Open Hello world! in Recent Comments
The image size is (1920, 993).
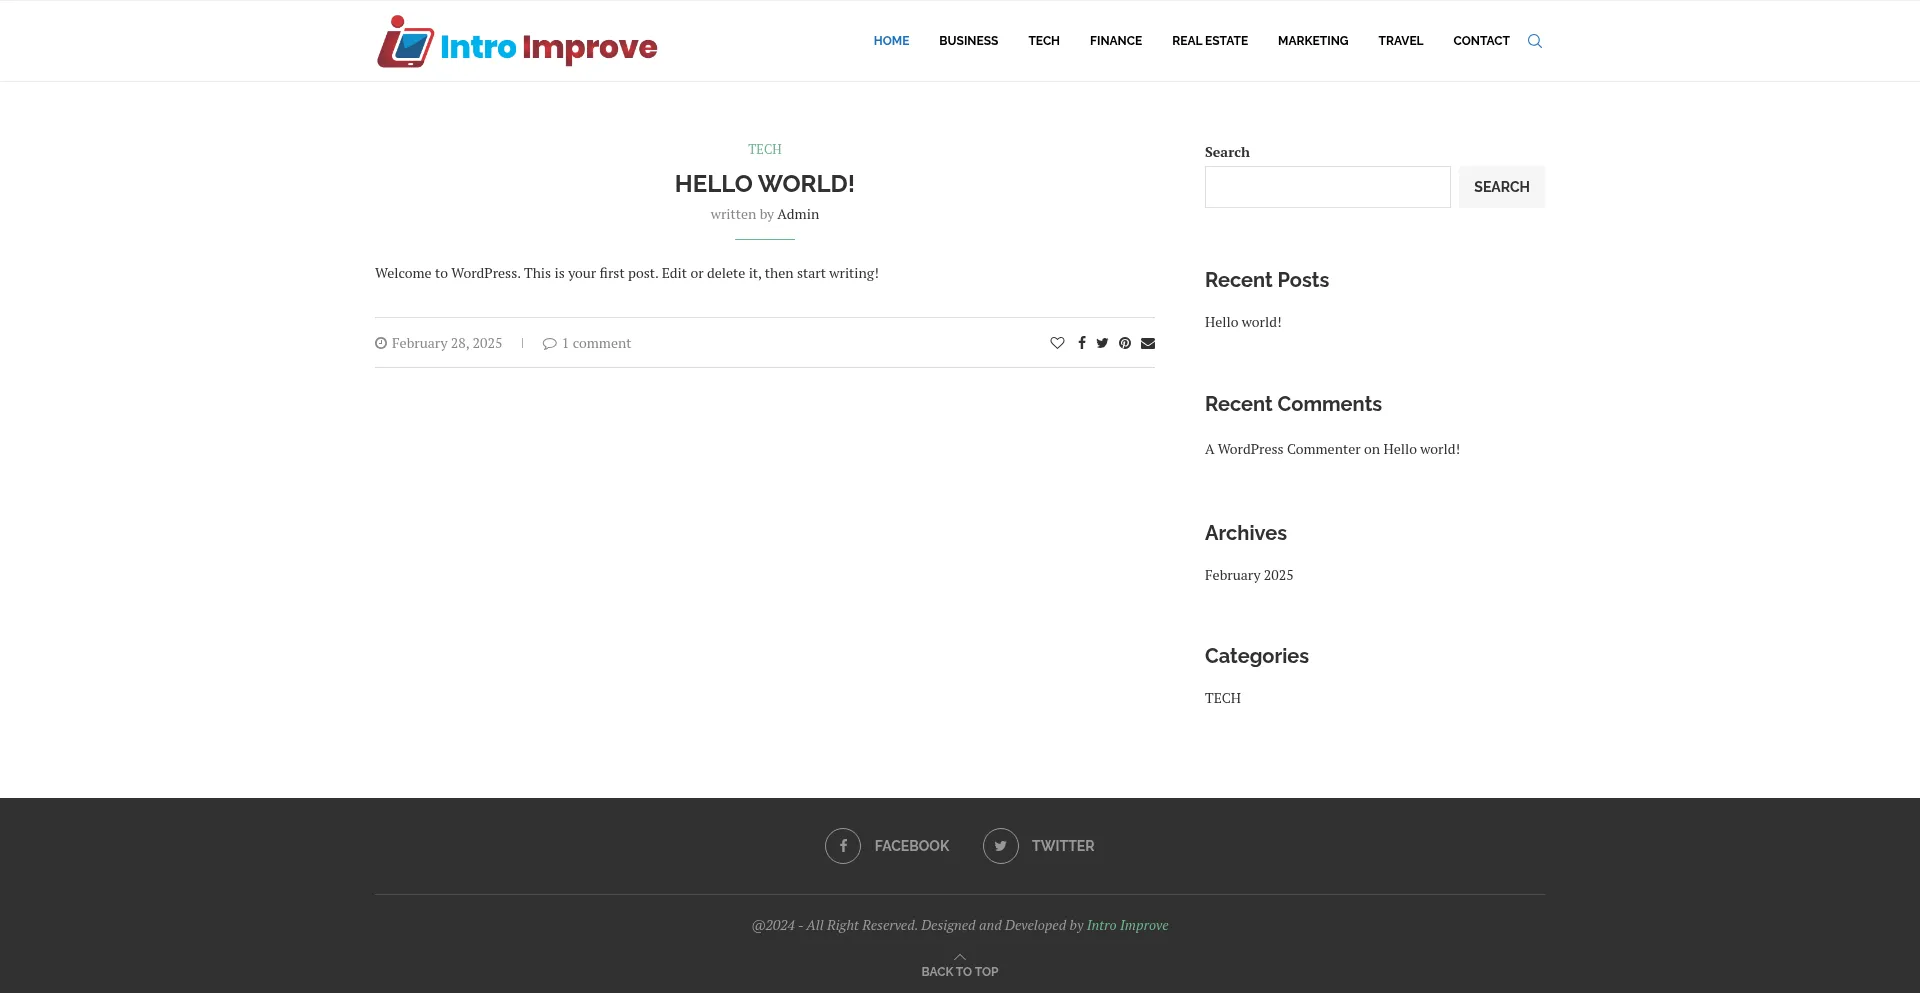[1421, 449]
